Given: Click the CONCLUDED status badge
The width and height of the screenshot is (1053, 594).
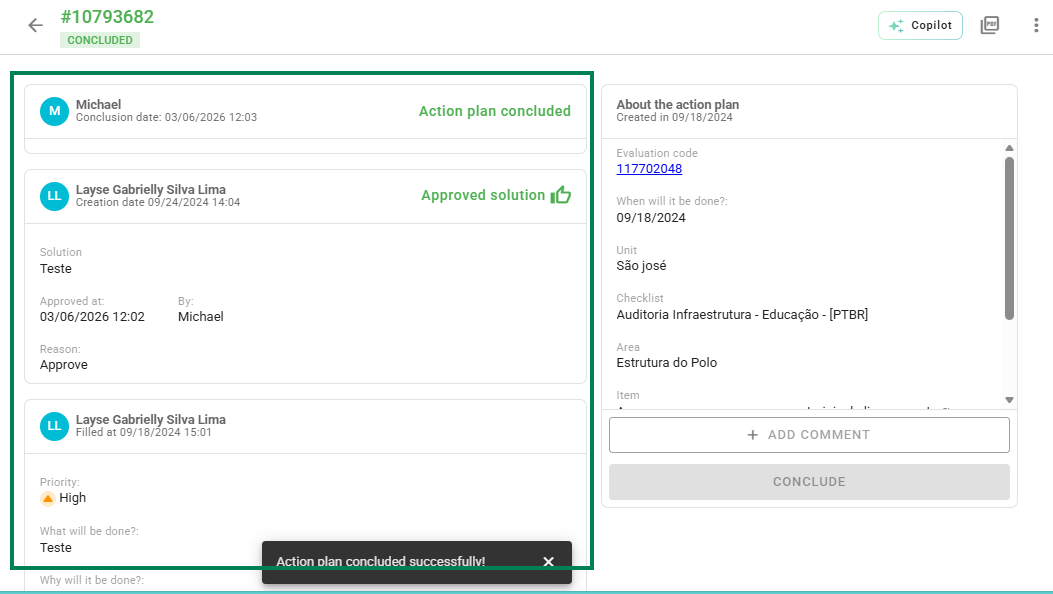Looking at the screenshot, I should coord(100,40).
